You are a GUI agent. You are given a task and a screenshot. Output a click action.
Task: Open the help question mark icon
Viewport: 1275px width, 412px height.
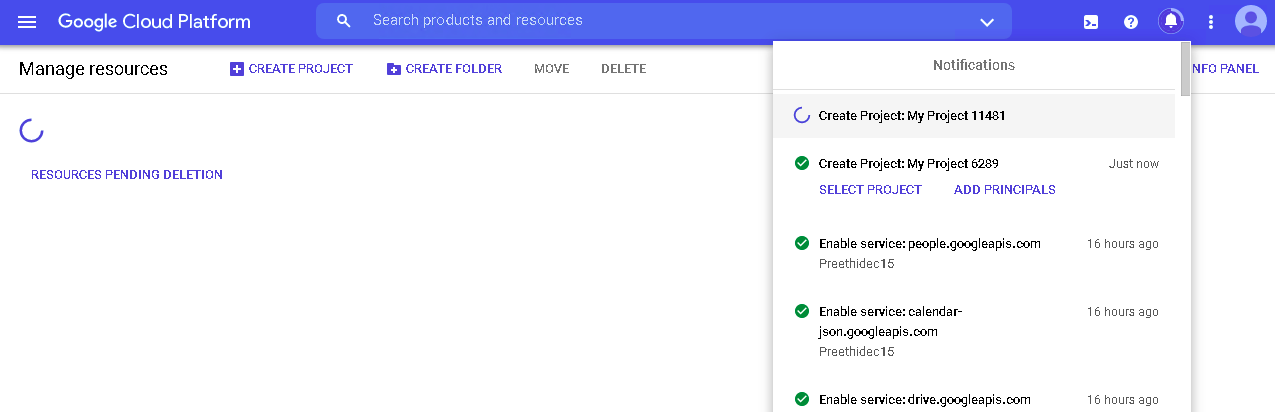click(1131, 21)
